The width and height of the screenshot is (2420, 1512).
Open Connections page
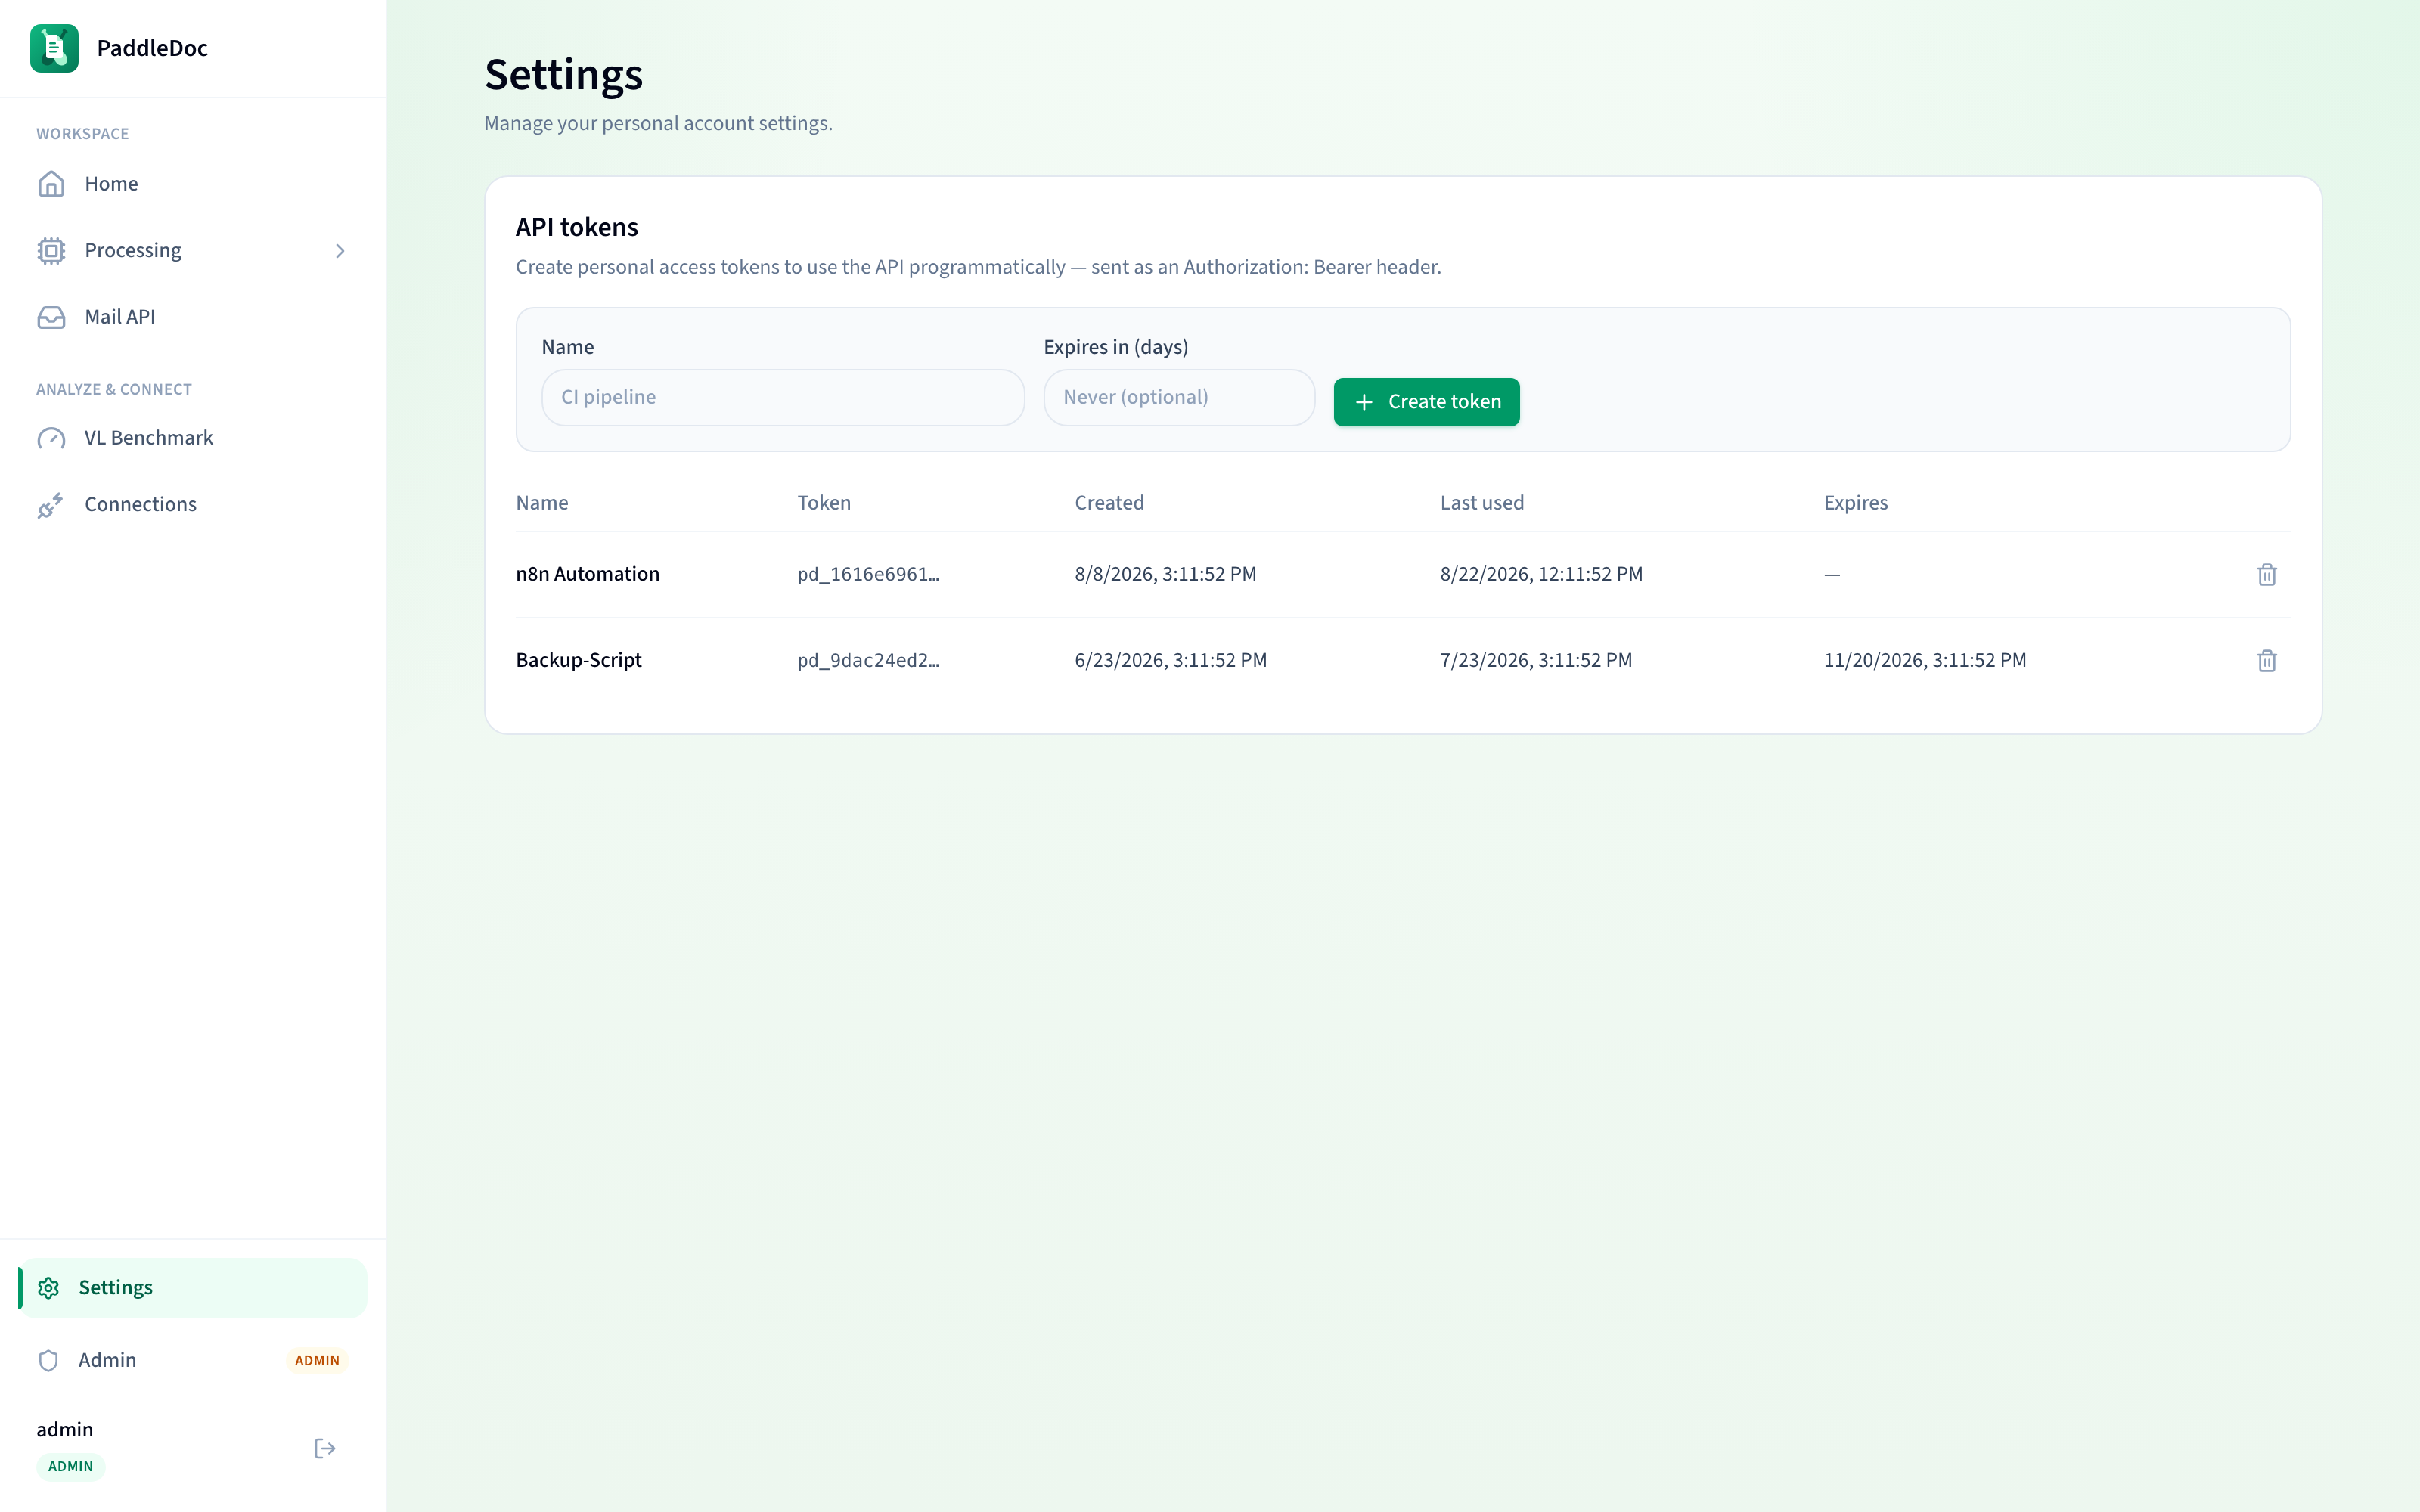pyautogui.click(x=192, y=505)
